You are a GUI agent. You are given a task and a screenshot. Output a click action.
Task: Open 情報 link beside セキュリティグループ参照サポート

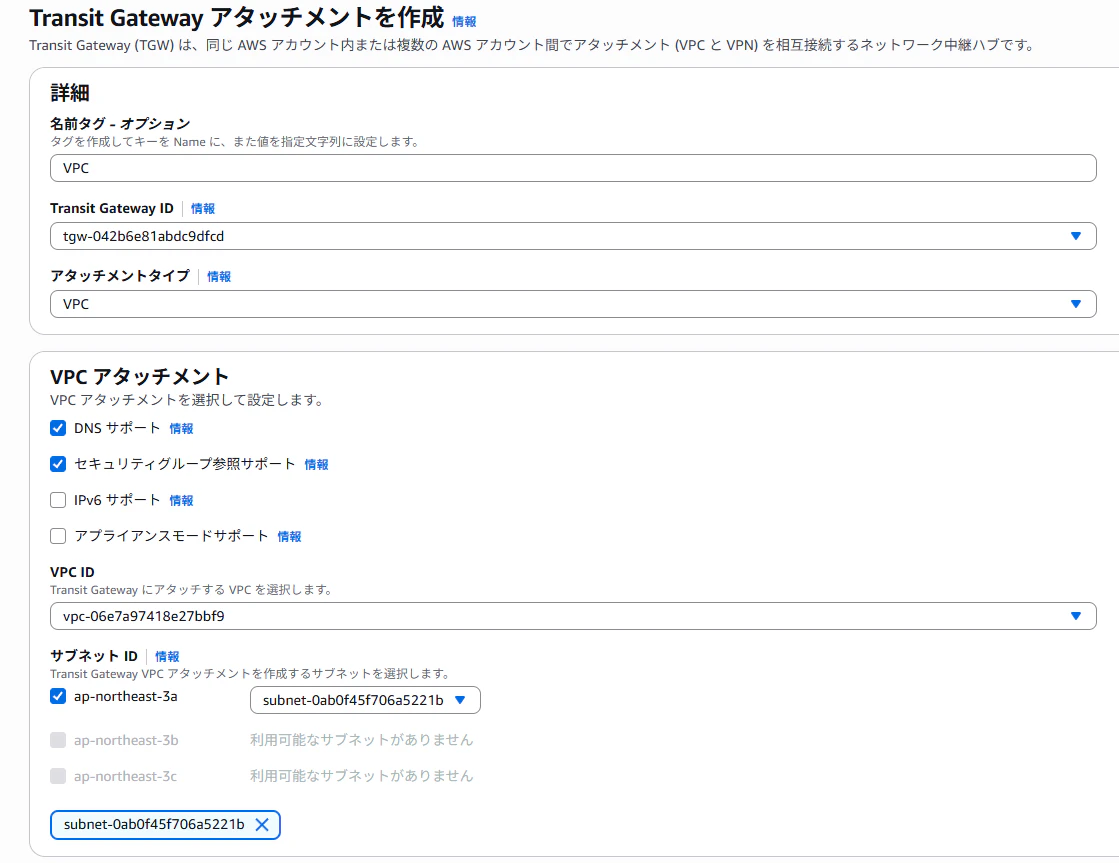click(x=318, y=464)
